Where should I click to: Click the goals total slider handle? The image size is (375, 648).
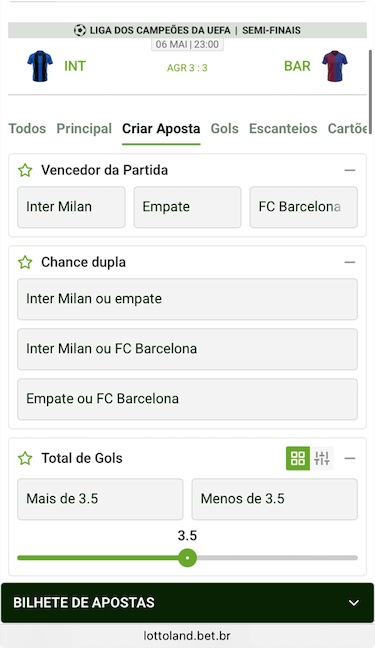(188, 558)
